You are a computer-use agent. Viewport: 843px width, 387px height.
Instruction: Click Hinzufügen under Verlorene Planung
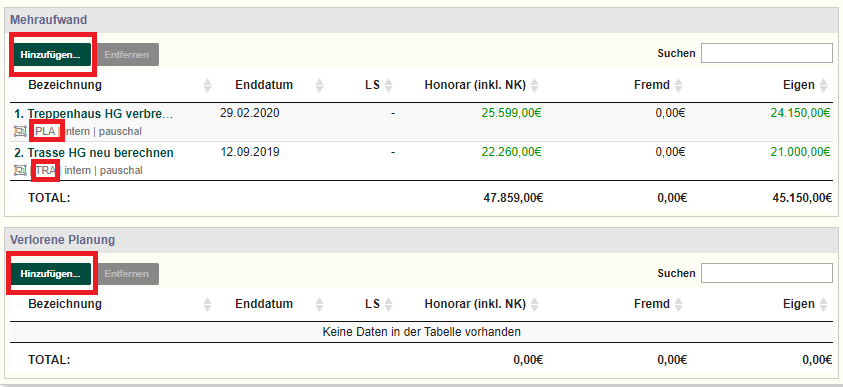(x=51, y=274)
